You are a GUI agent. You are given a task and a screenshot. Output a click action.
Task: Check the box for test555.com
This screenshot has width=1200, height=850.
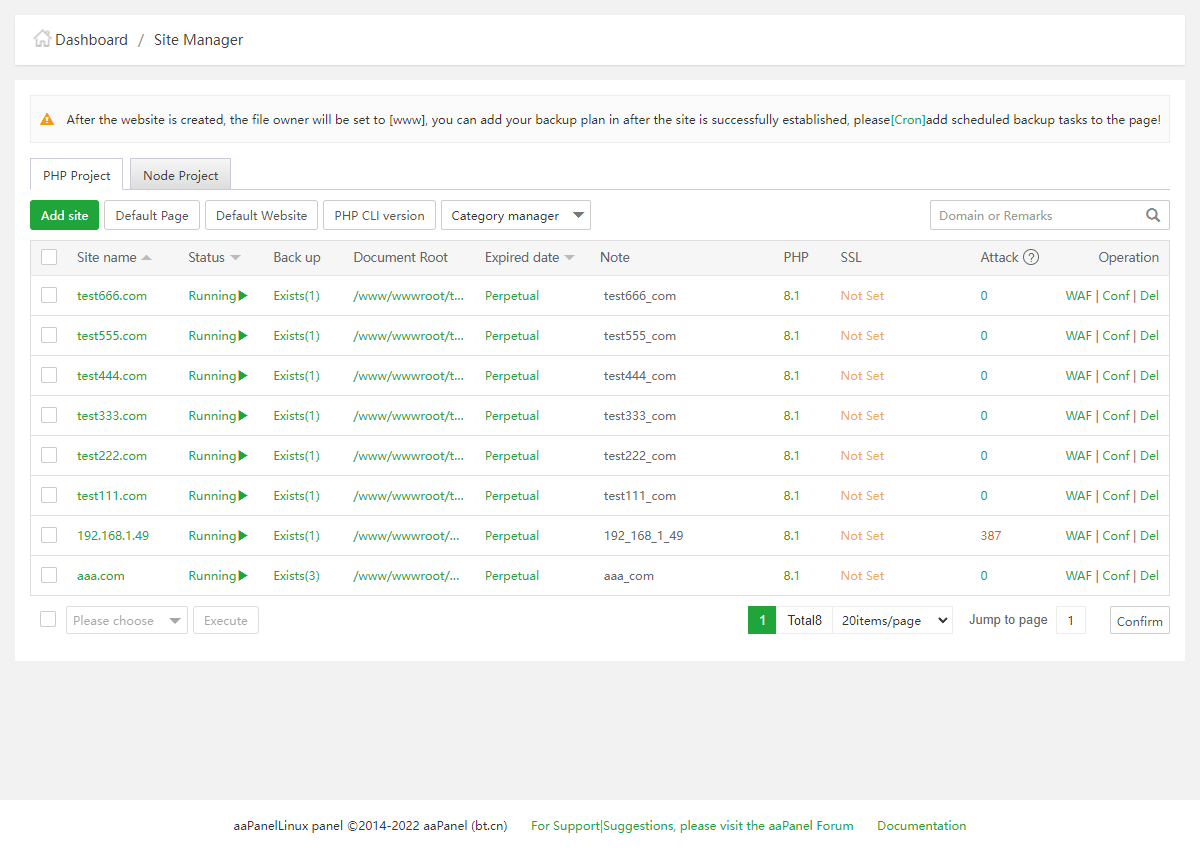49,335
